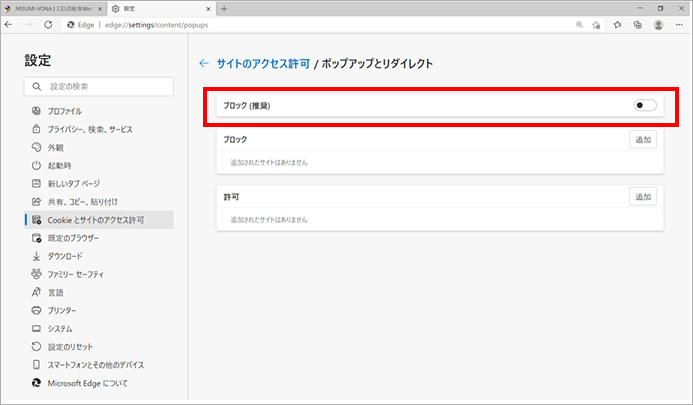Open the Favorites star icon in toolbar
This screenshot has height=405, width=693.
point(617,26)
